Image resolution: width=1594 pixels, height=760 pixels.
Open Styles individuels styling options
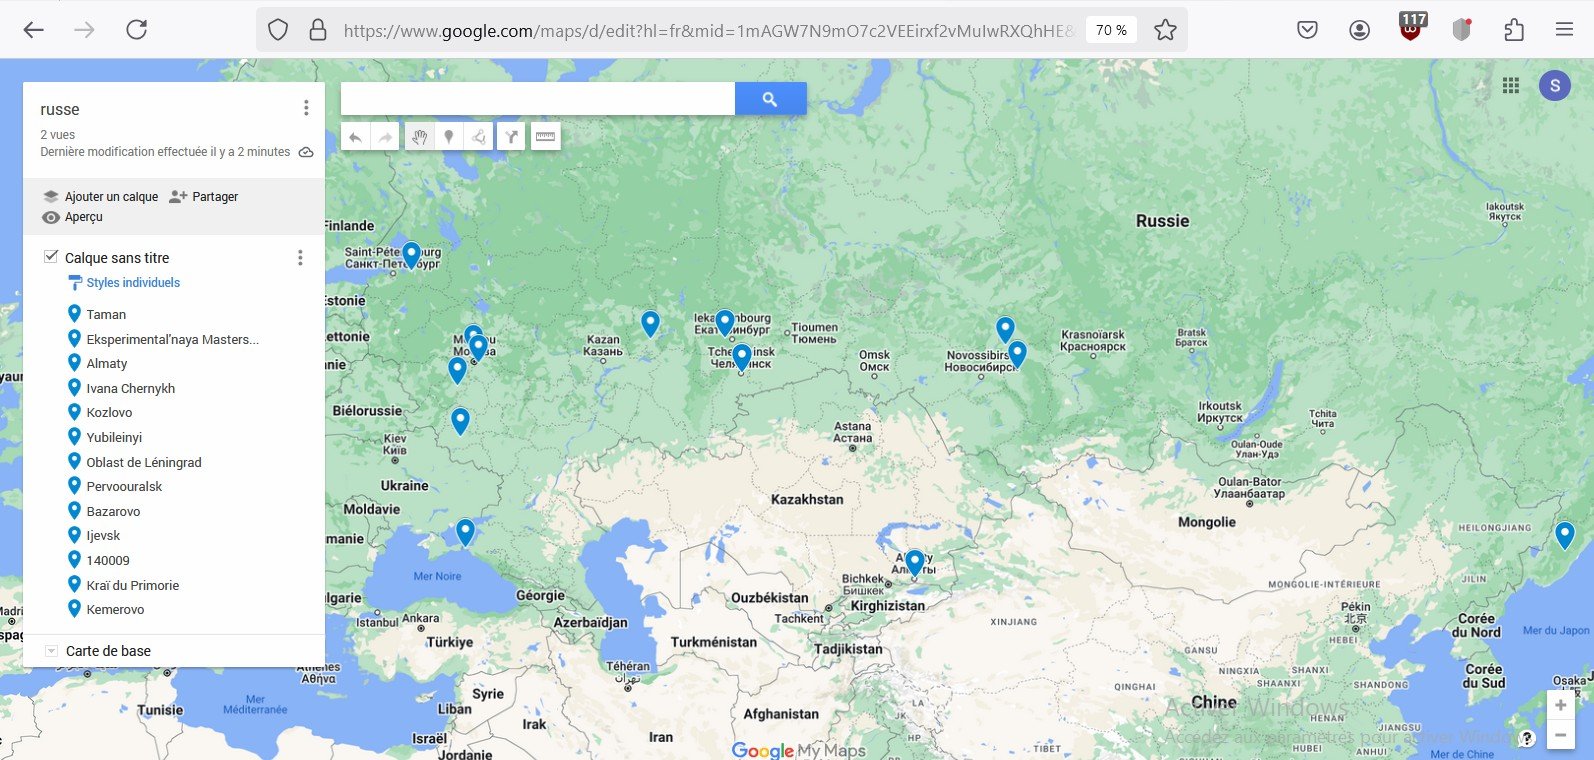[x=132, y=283]
